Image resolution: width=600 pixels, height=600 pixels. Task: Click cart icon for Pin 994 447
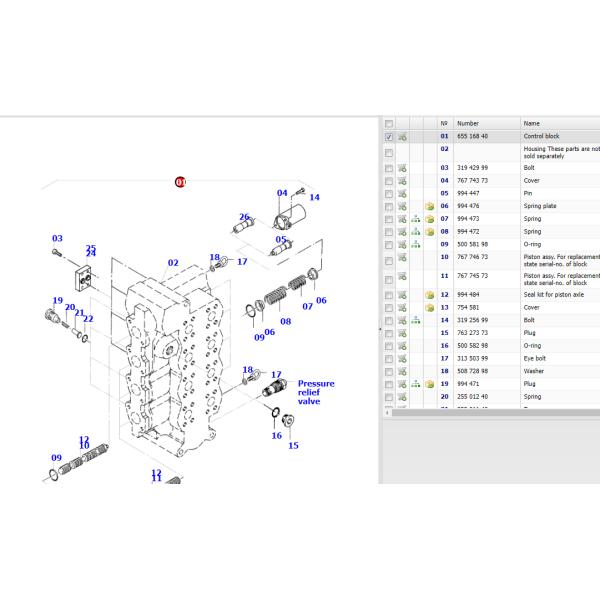click(x=402, y=193)
